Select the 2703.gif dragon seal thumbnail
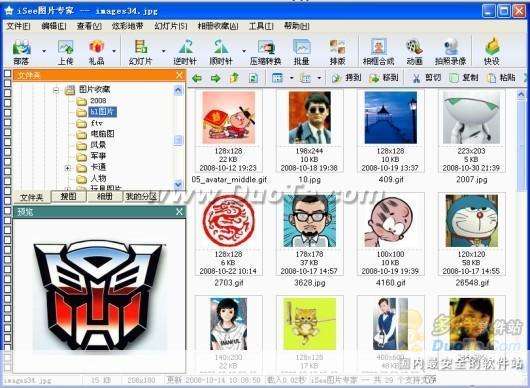Viewport: 530px width, 388px height. point(229,220)
